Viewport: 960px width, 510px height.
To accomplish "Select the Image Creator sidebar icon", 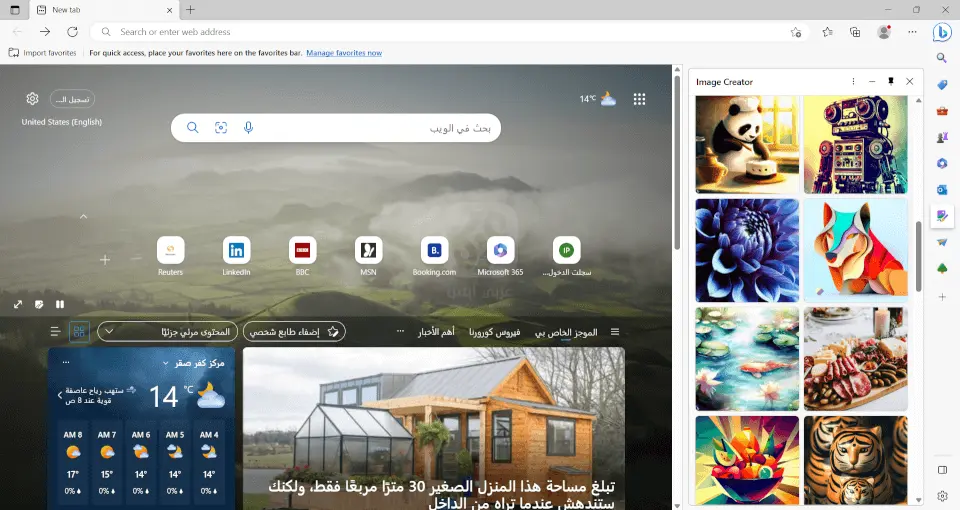I will (942, 216).
